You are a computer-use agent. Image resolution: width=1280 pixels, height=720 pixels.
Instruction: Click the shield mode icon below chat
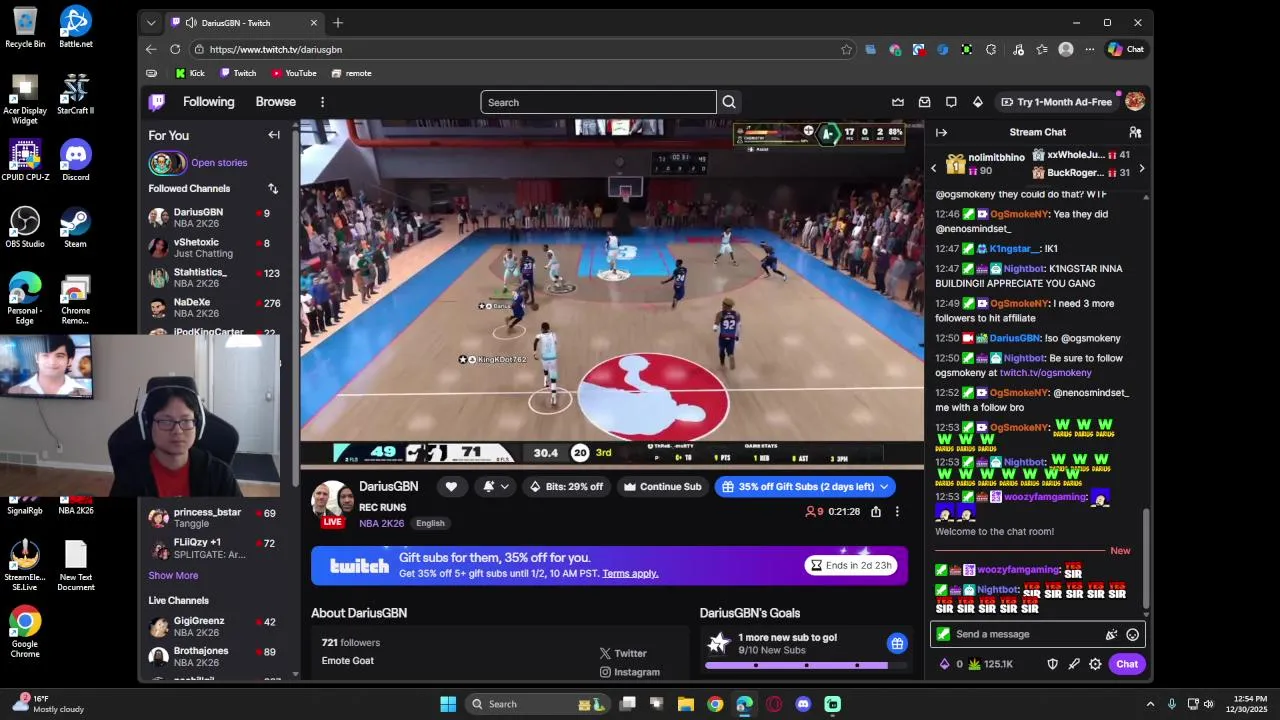point(1052,664)
